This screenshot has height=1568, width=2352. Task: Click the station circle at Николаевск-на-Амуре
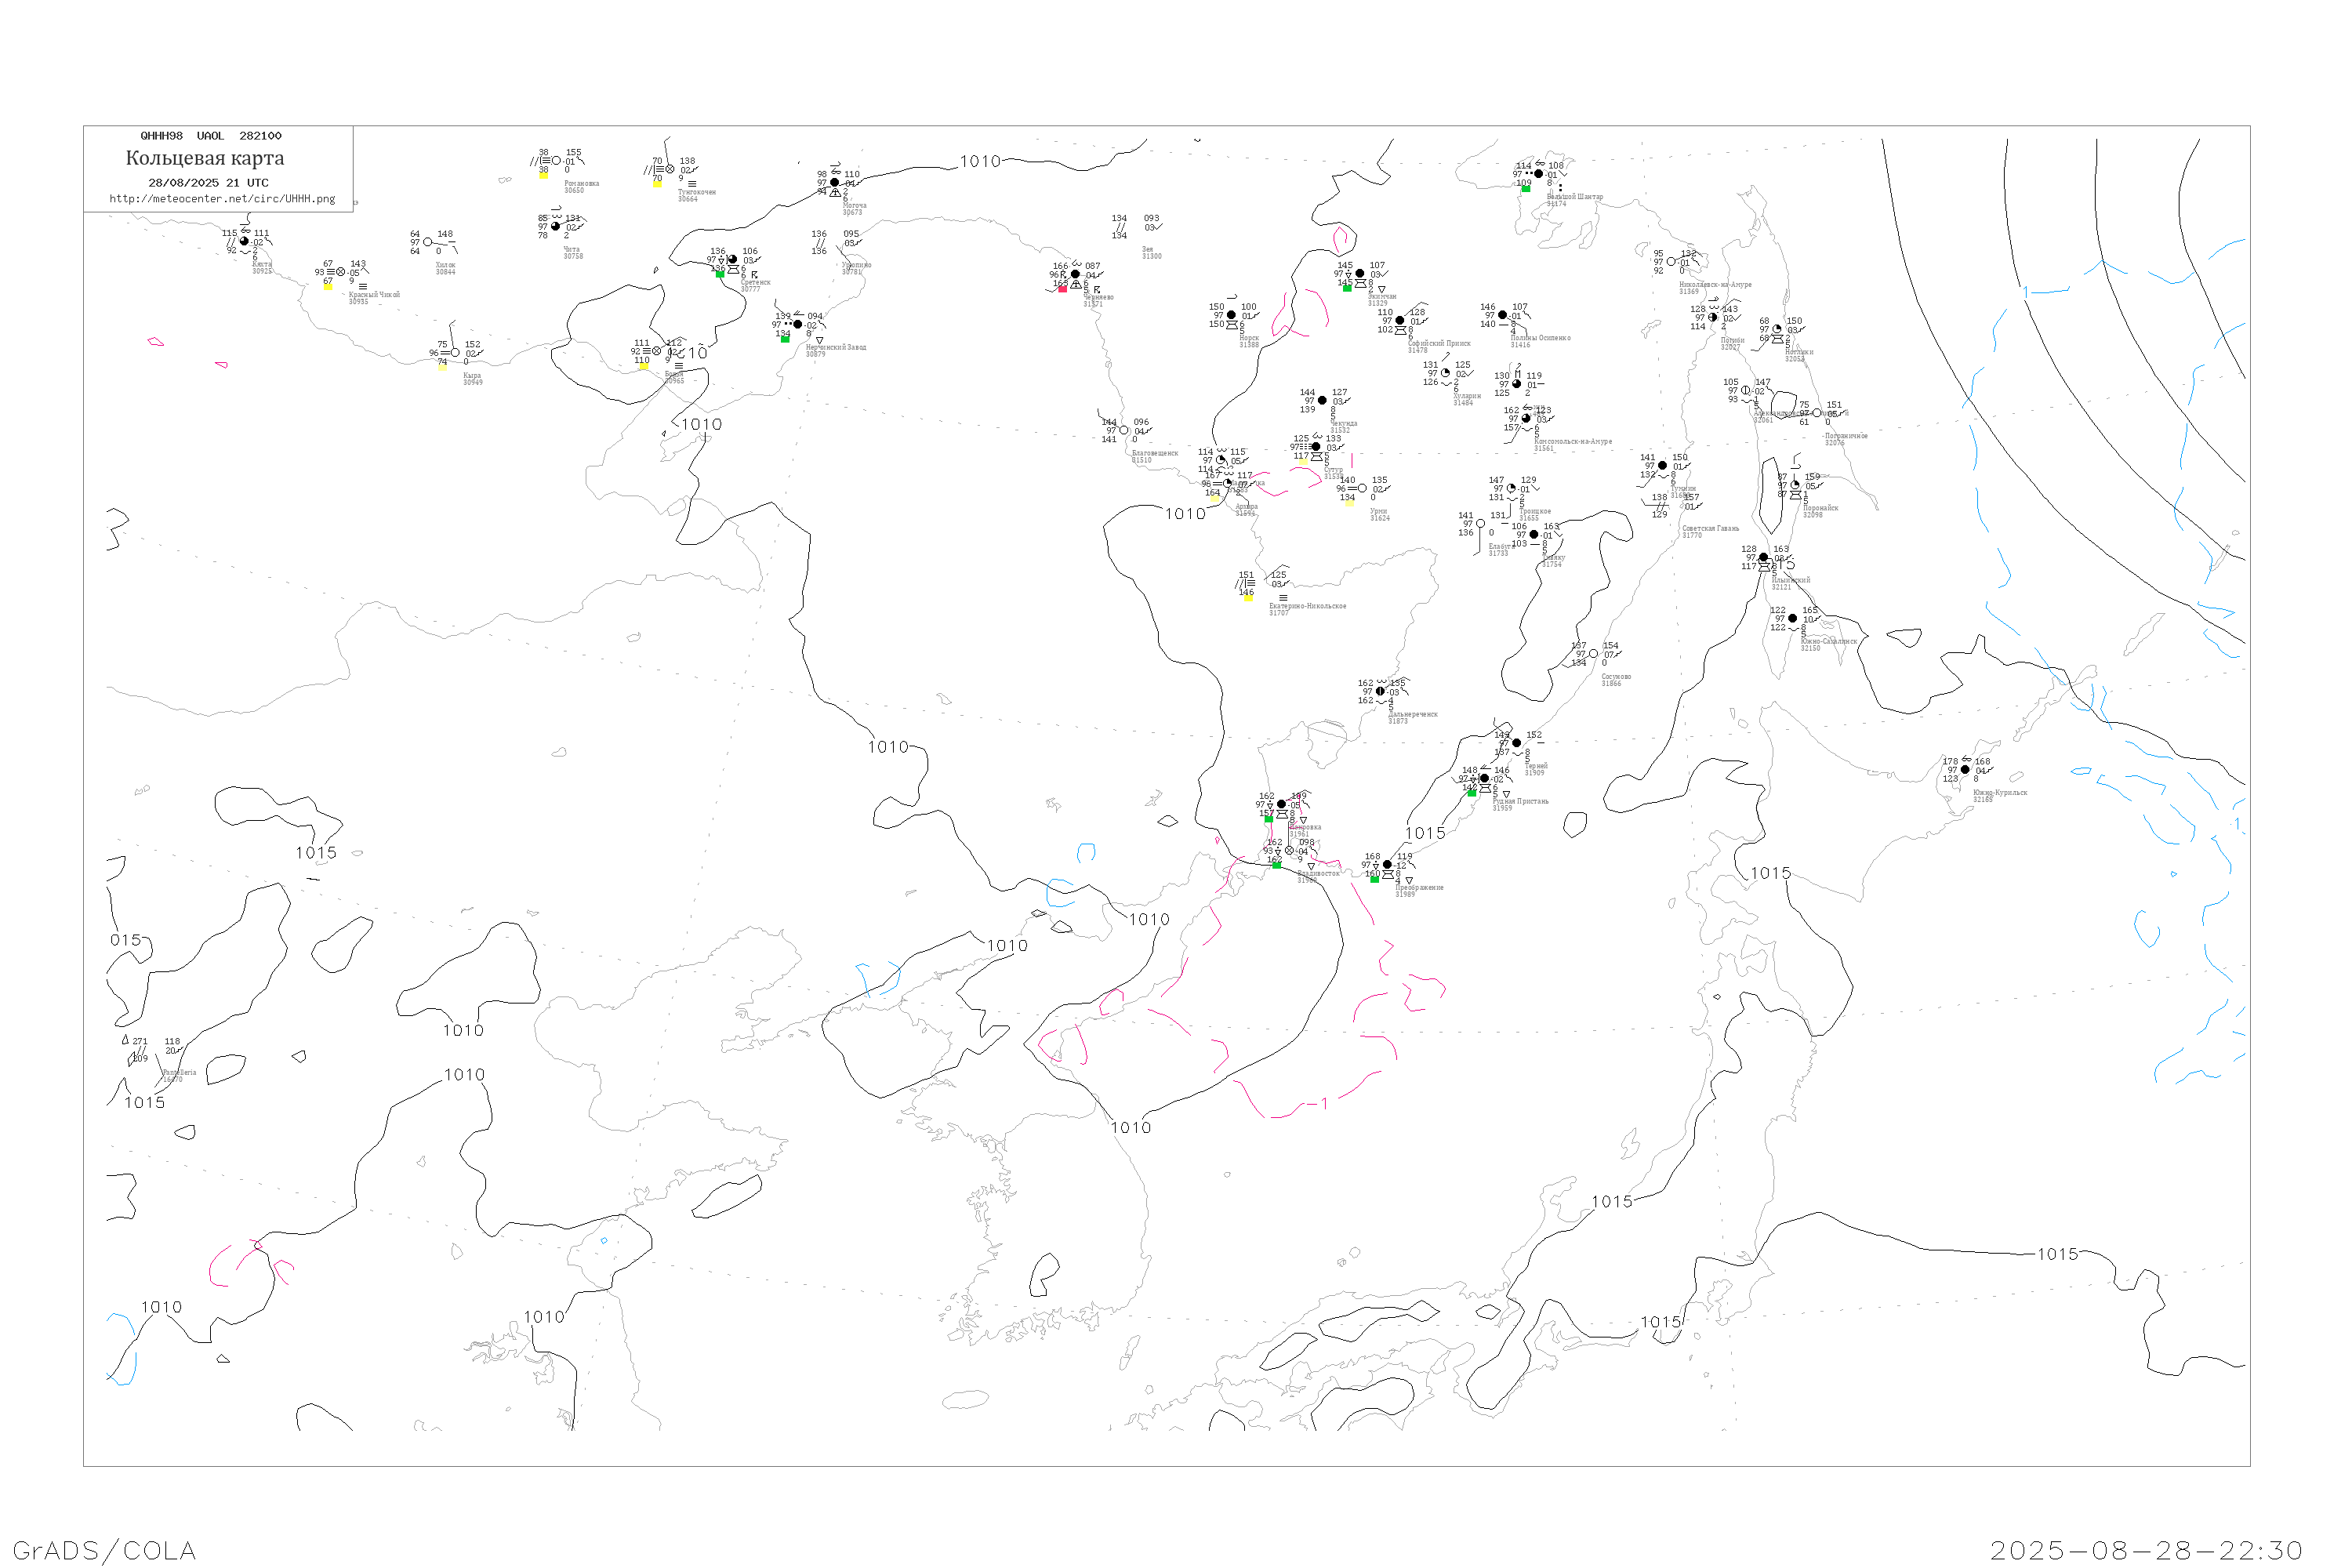tap(1671, 262)
